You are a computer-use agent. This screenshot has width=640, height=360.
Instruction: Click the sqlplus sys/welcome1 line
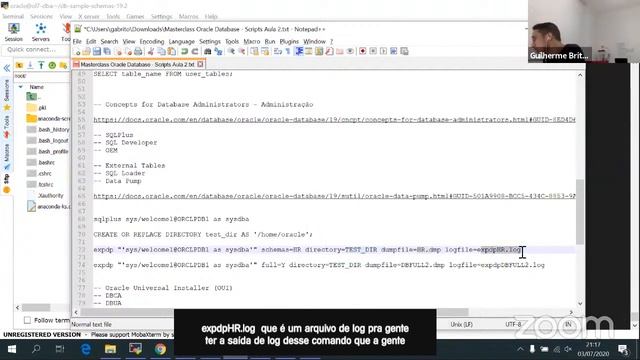pyautogui.click(x=171, y=219)
